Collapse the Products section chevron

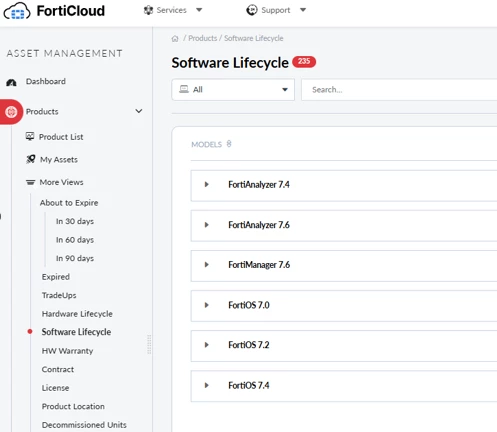pyautogui.click(x=139, y=111)
